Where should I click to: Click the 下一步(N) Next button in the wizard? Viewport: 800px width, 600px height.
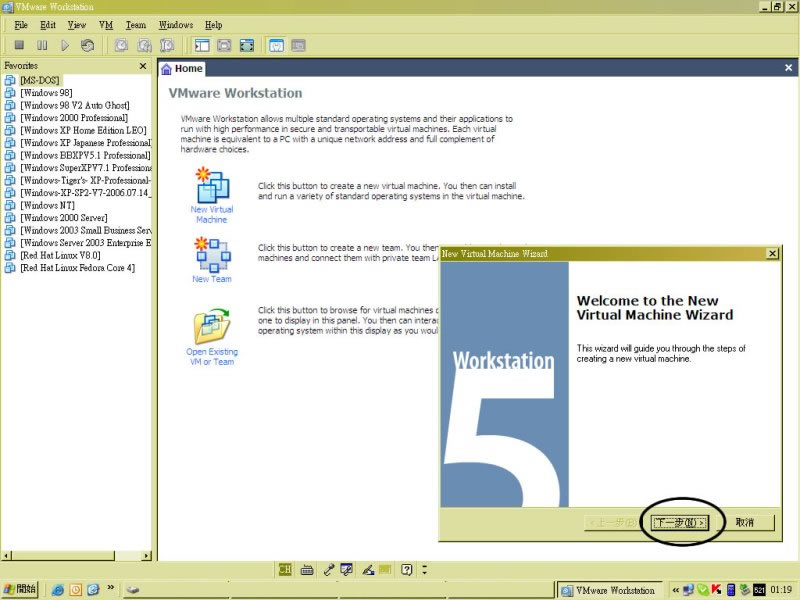coord(680,522)
